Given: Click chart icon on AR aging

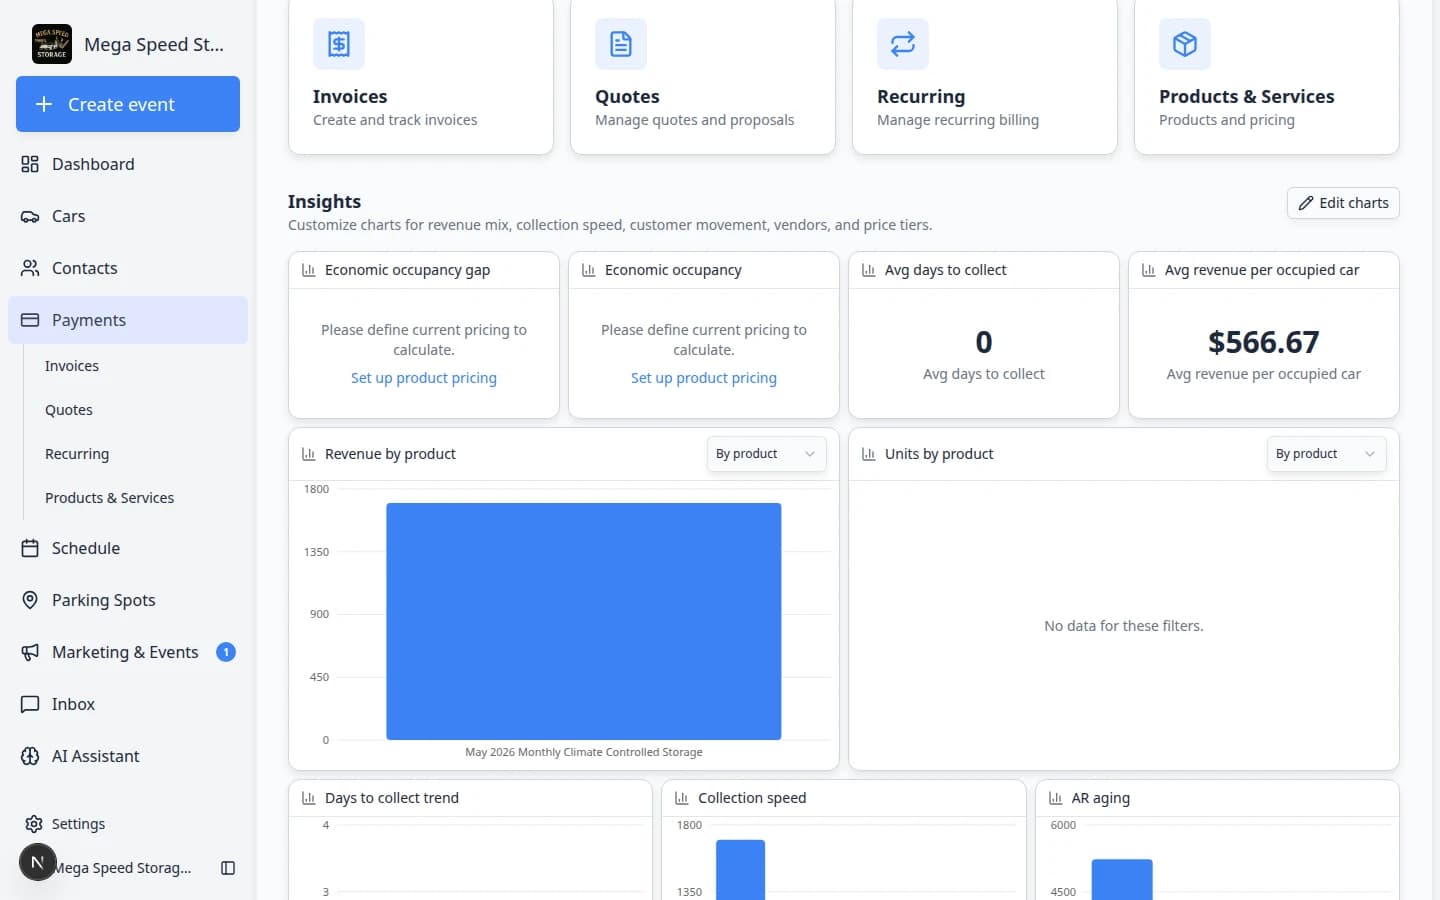Looking at the screenshot, I should tap(1055, 798).
